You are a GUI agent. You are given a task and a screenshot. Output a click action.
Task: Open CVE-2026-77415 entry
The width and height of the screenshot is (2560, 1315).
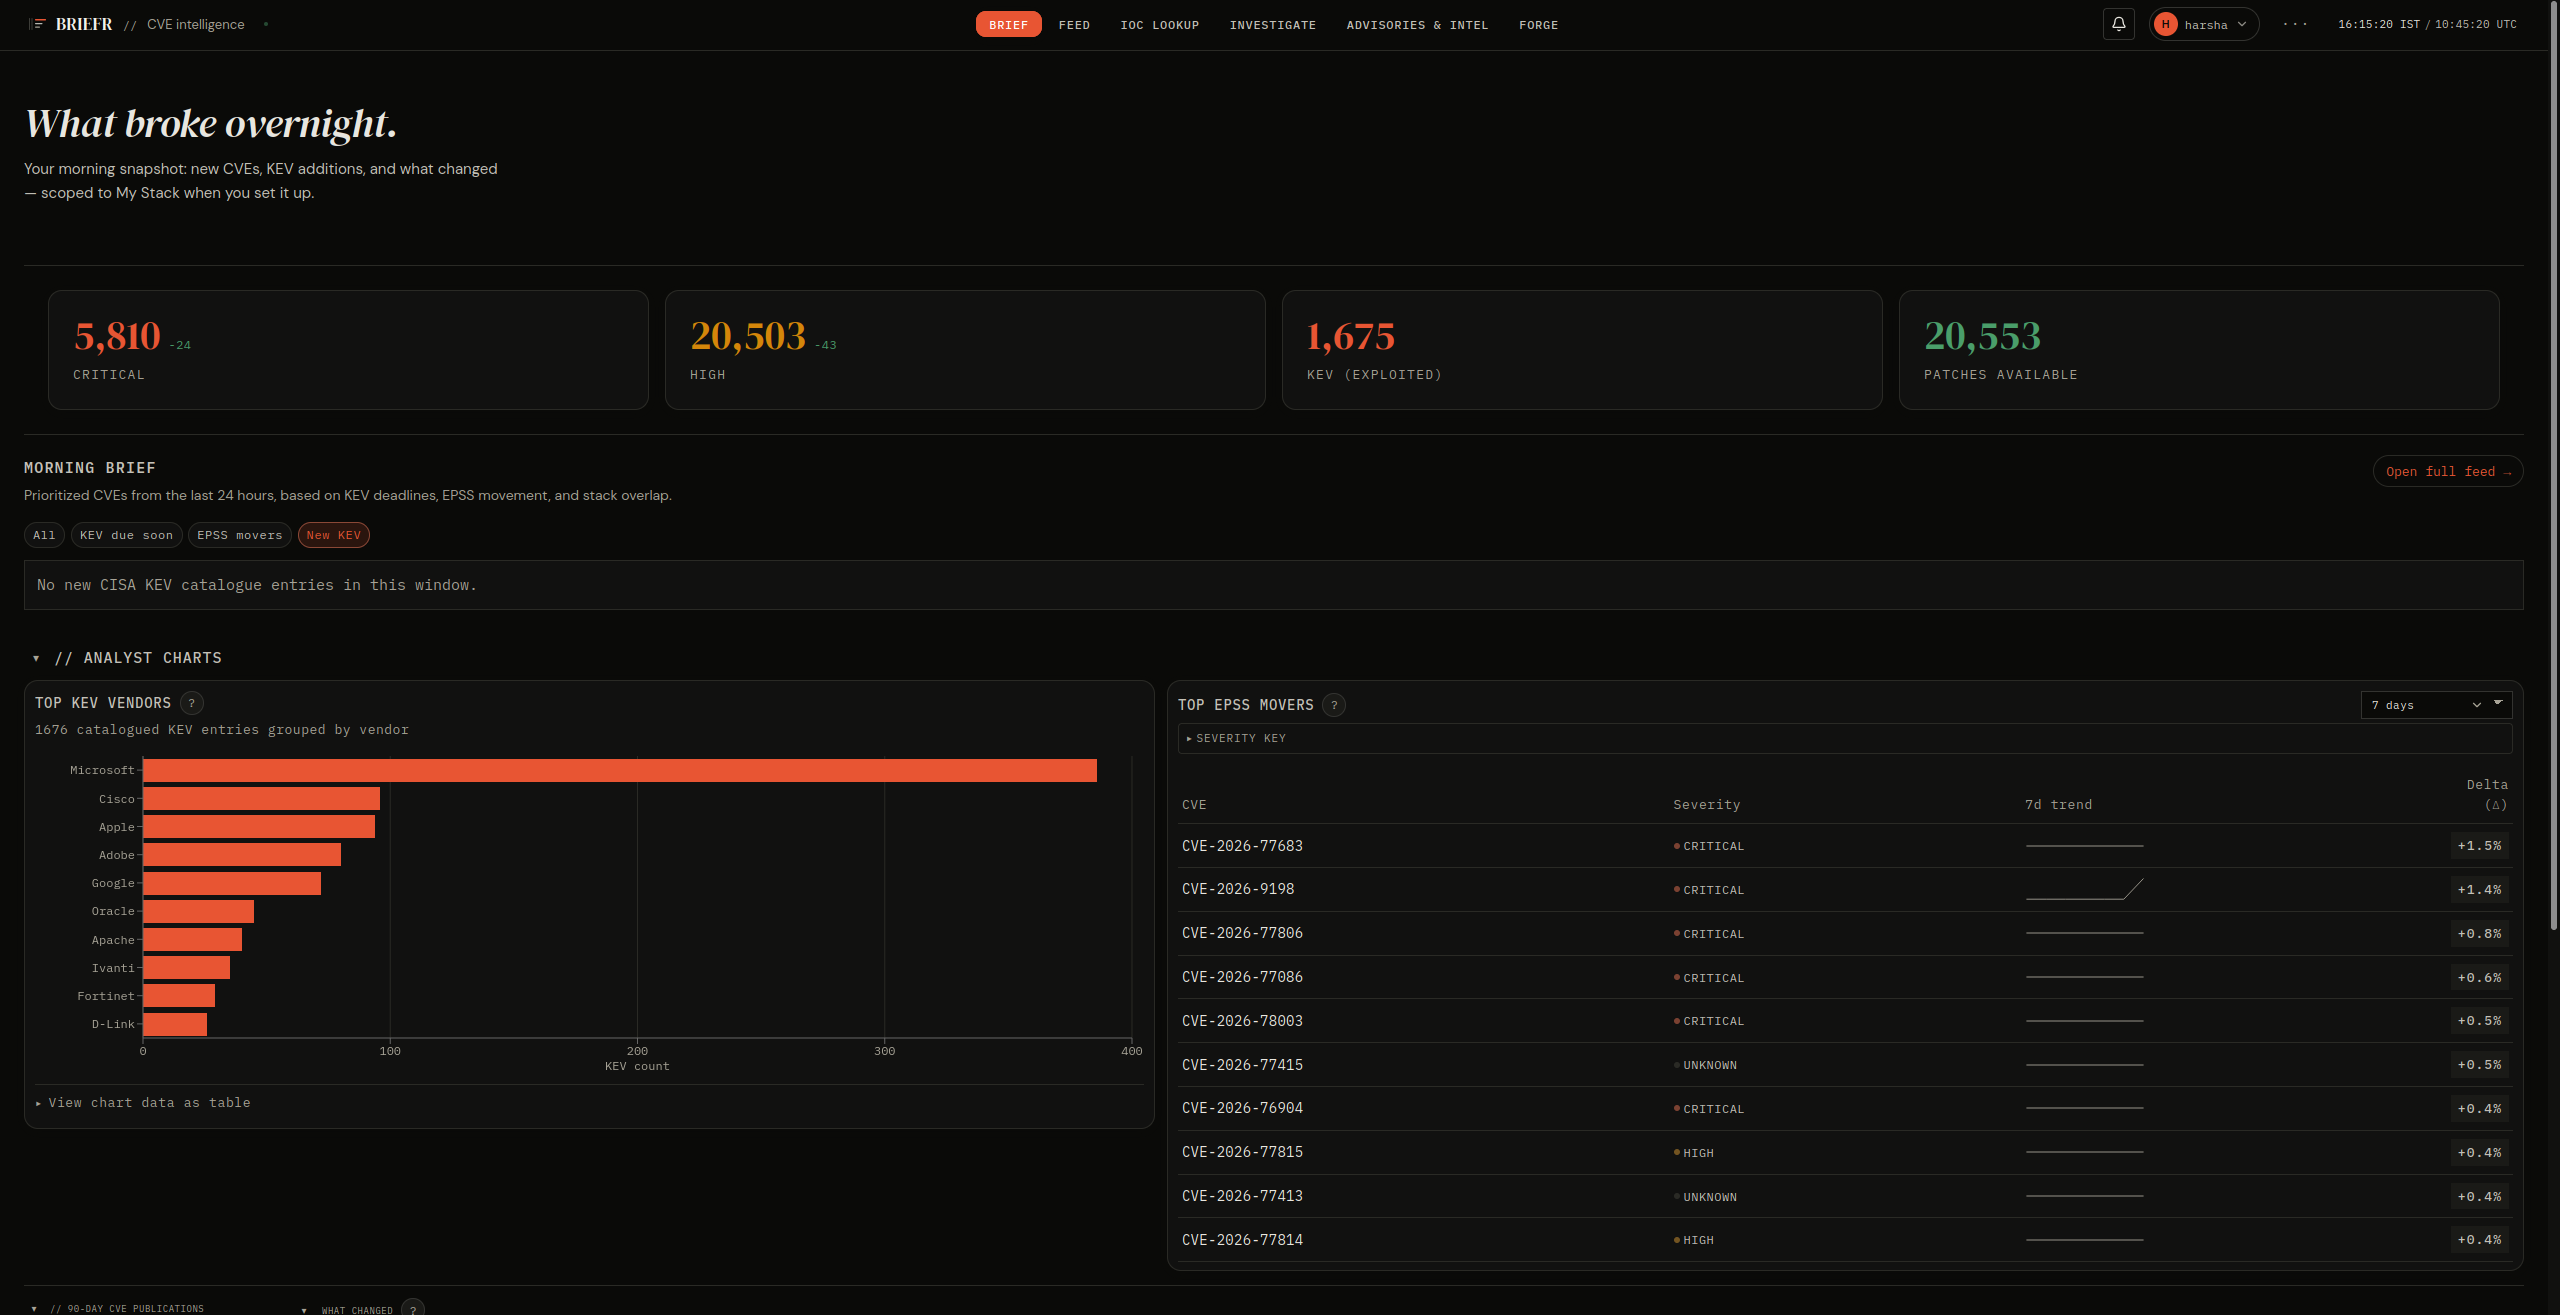(1242, 1065)
